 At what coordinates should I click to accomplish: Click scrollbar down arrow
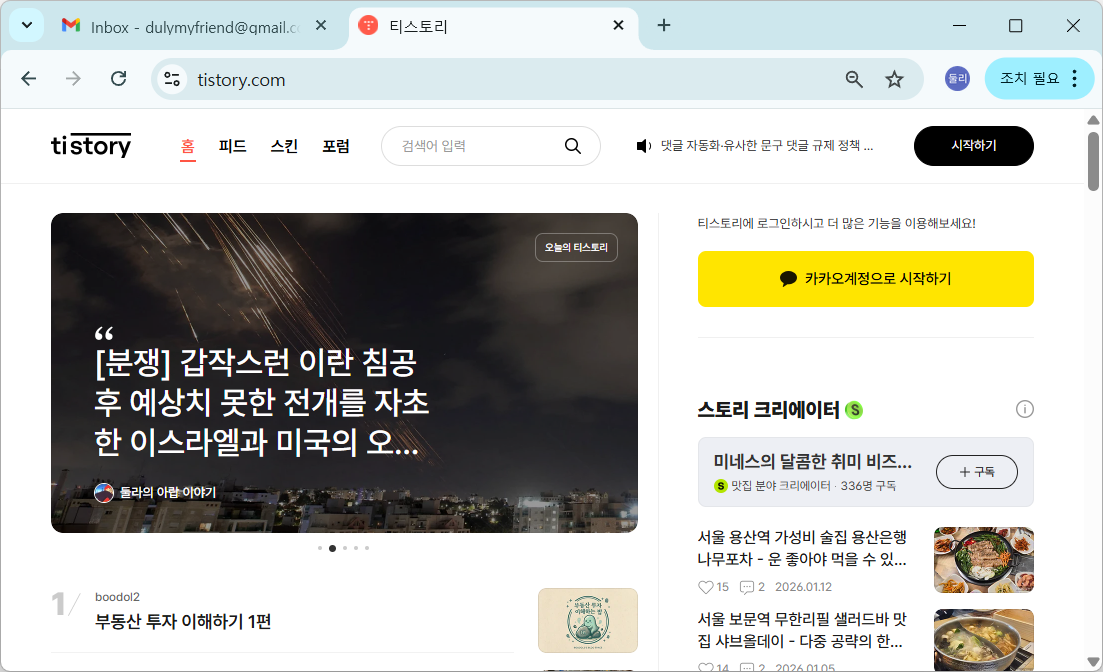pos(1093,661)
